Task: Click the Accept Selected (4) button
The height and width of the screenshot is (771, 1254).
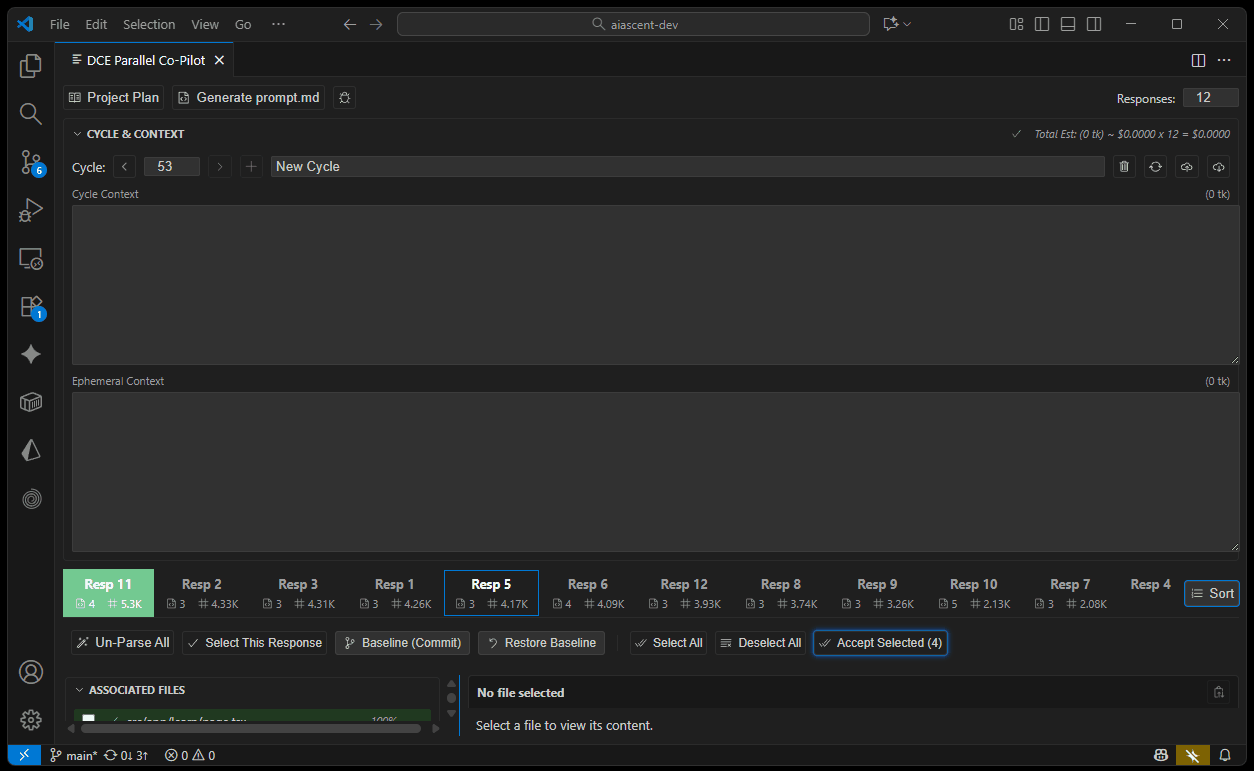Action: [x=880, y=643]
